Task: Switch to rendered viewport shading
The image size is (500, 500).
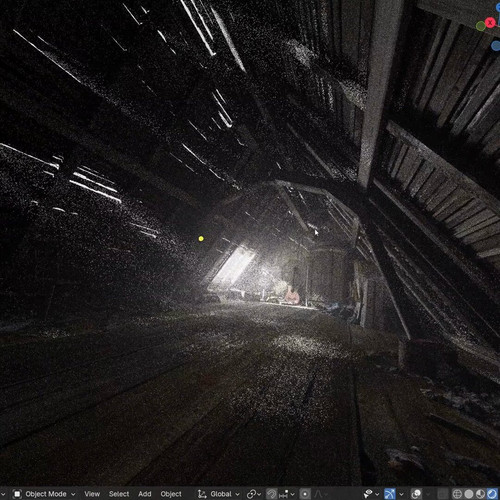Action: pyautogui.click(x=492, y=494)
